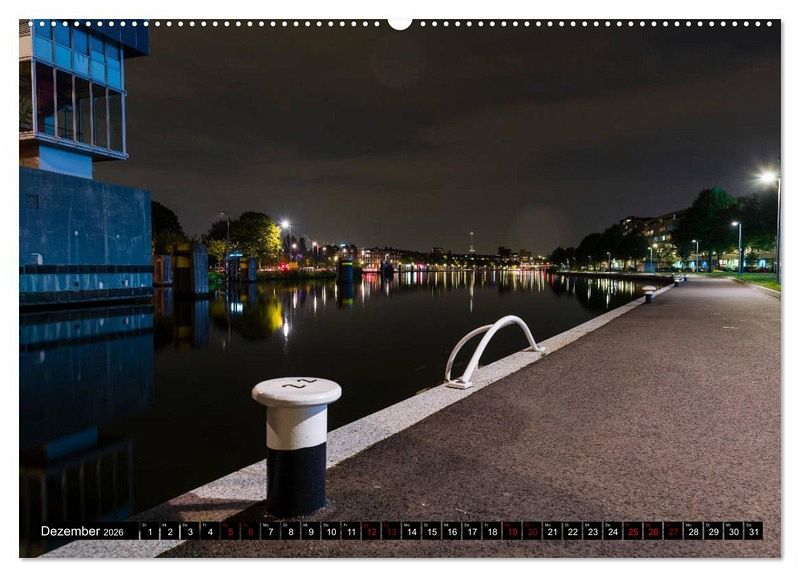
Task: Select red day 27 in the calendar strip
Action: pyautogui.click(x=673, y=531)
